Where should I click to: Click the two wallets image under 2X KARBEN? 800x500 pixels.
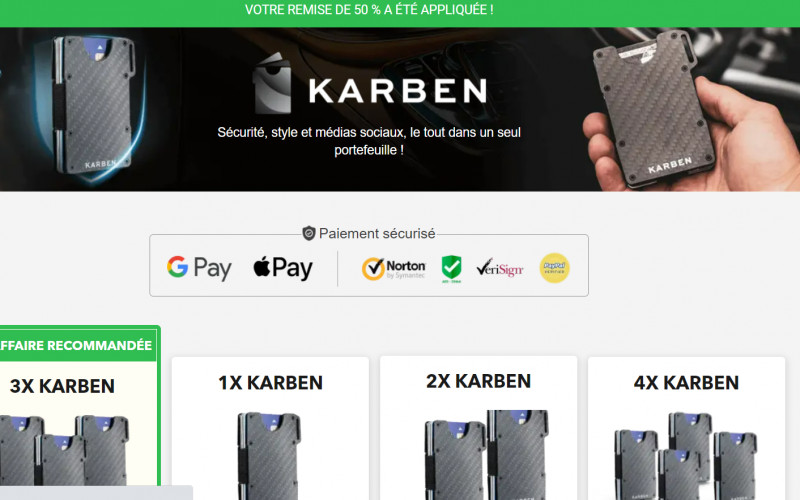(x=486, y=454)
